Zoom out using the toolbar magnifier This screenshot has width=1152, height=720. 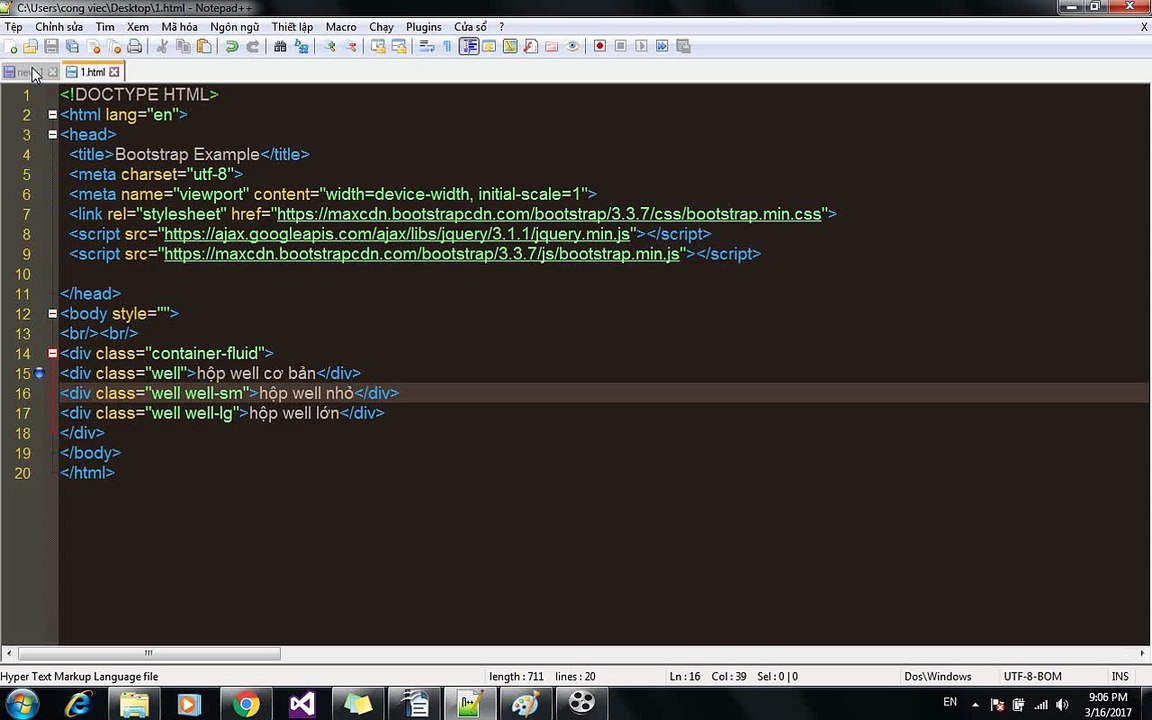tap(350, 46)
